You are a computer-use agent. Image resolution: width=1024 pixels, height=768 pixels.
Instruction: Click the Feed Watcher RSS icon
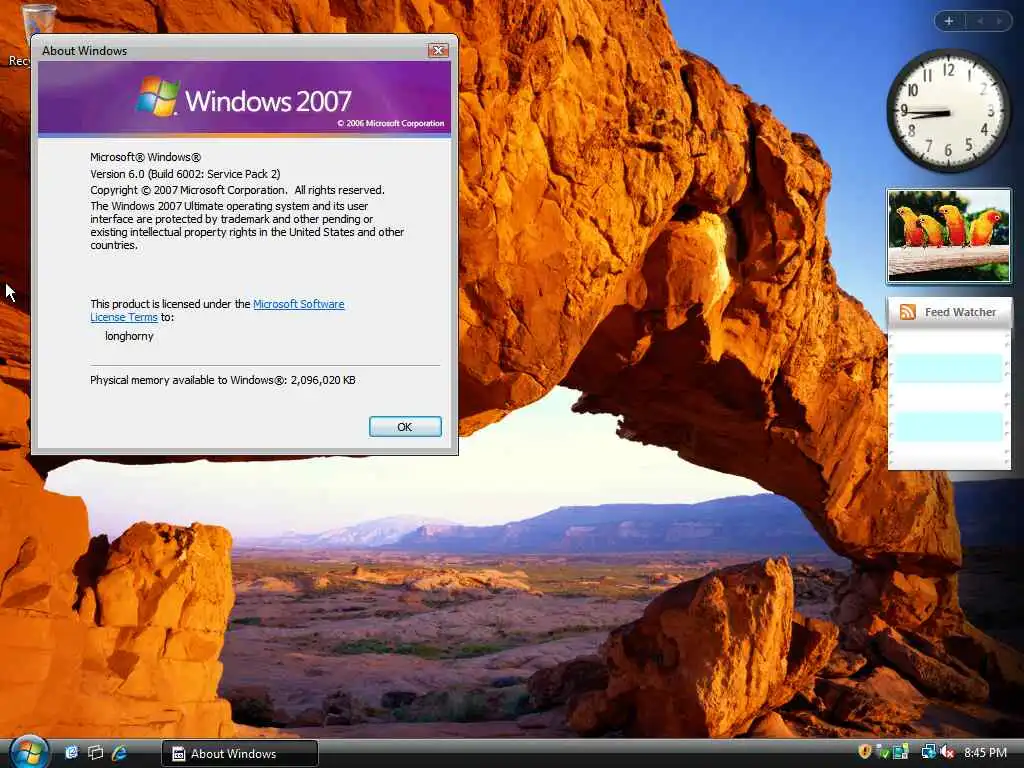click(x=907, y=312)
